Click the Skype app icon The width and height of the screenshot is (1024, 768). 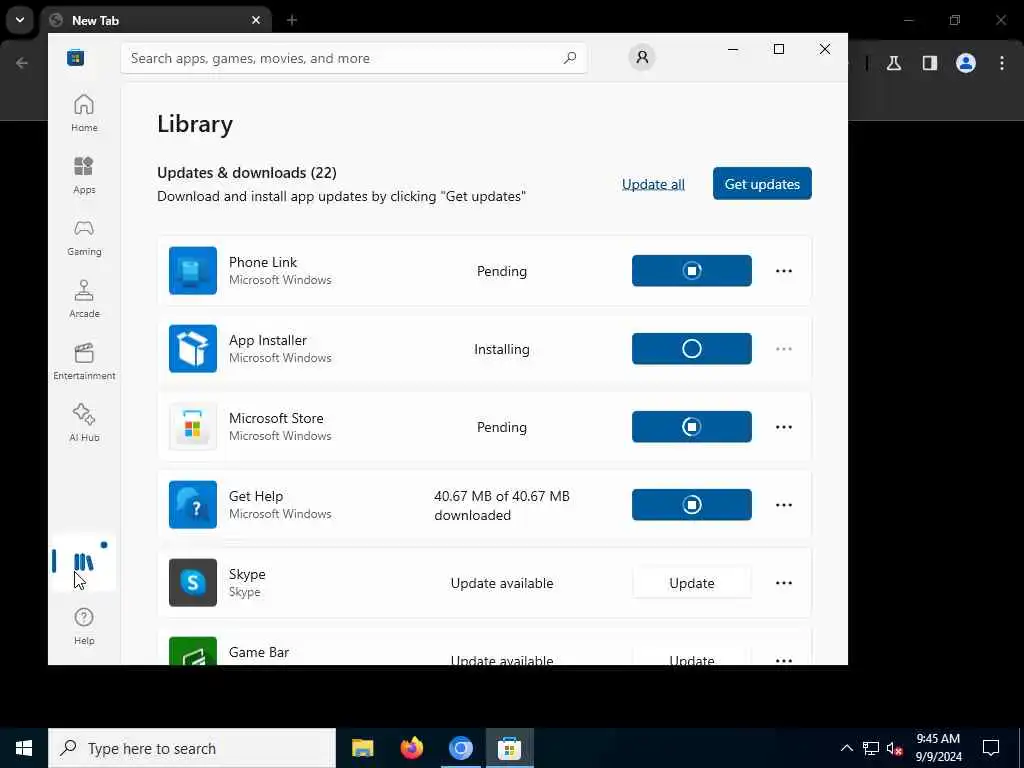(x=193, y=583)
